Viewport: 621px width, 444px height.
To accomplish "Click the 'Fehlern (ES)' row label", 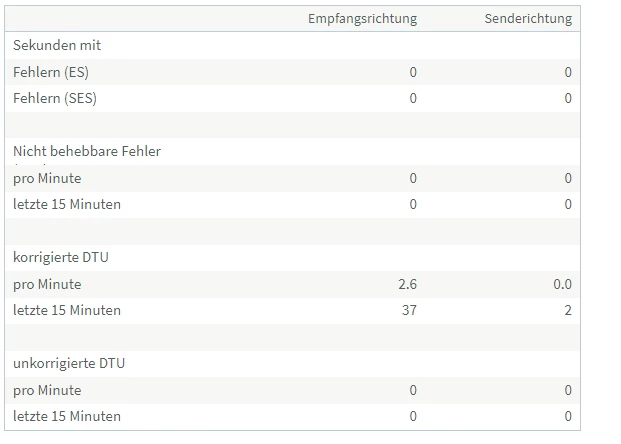I will click(x=57, y=72).
